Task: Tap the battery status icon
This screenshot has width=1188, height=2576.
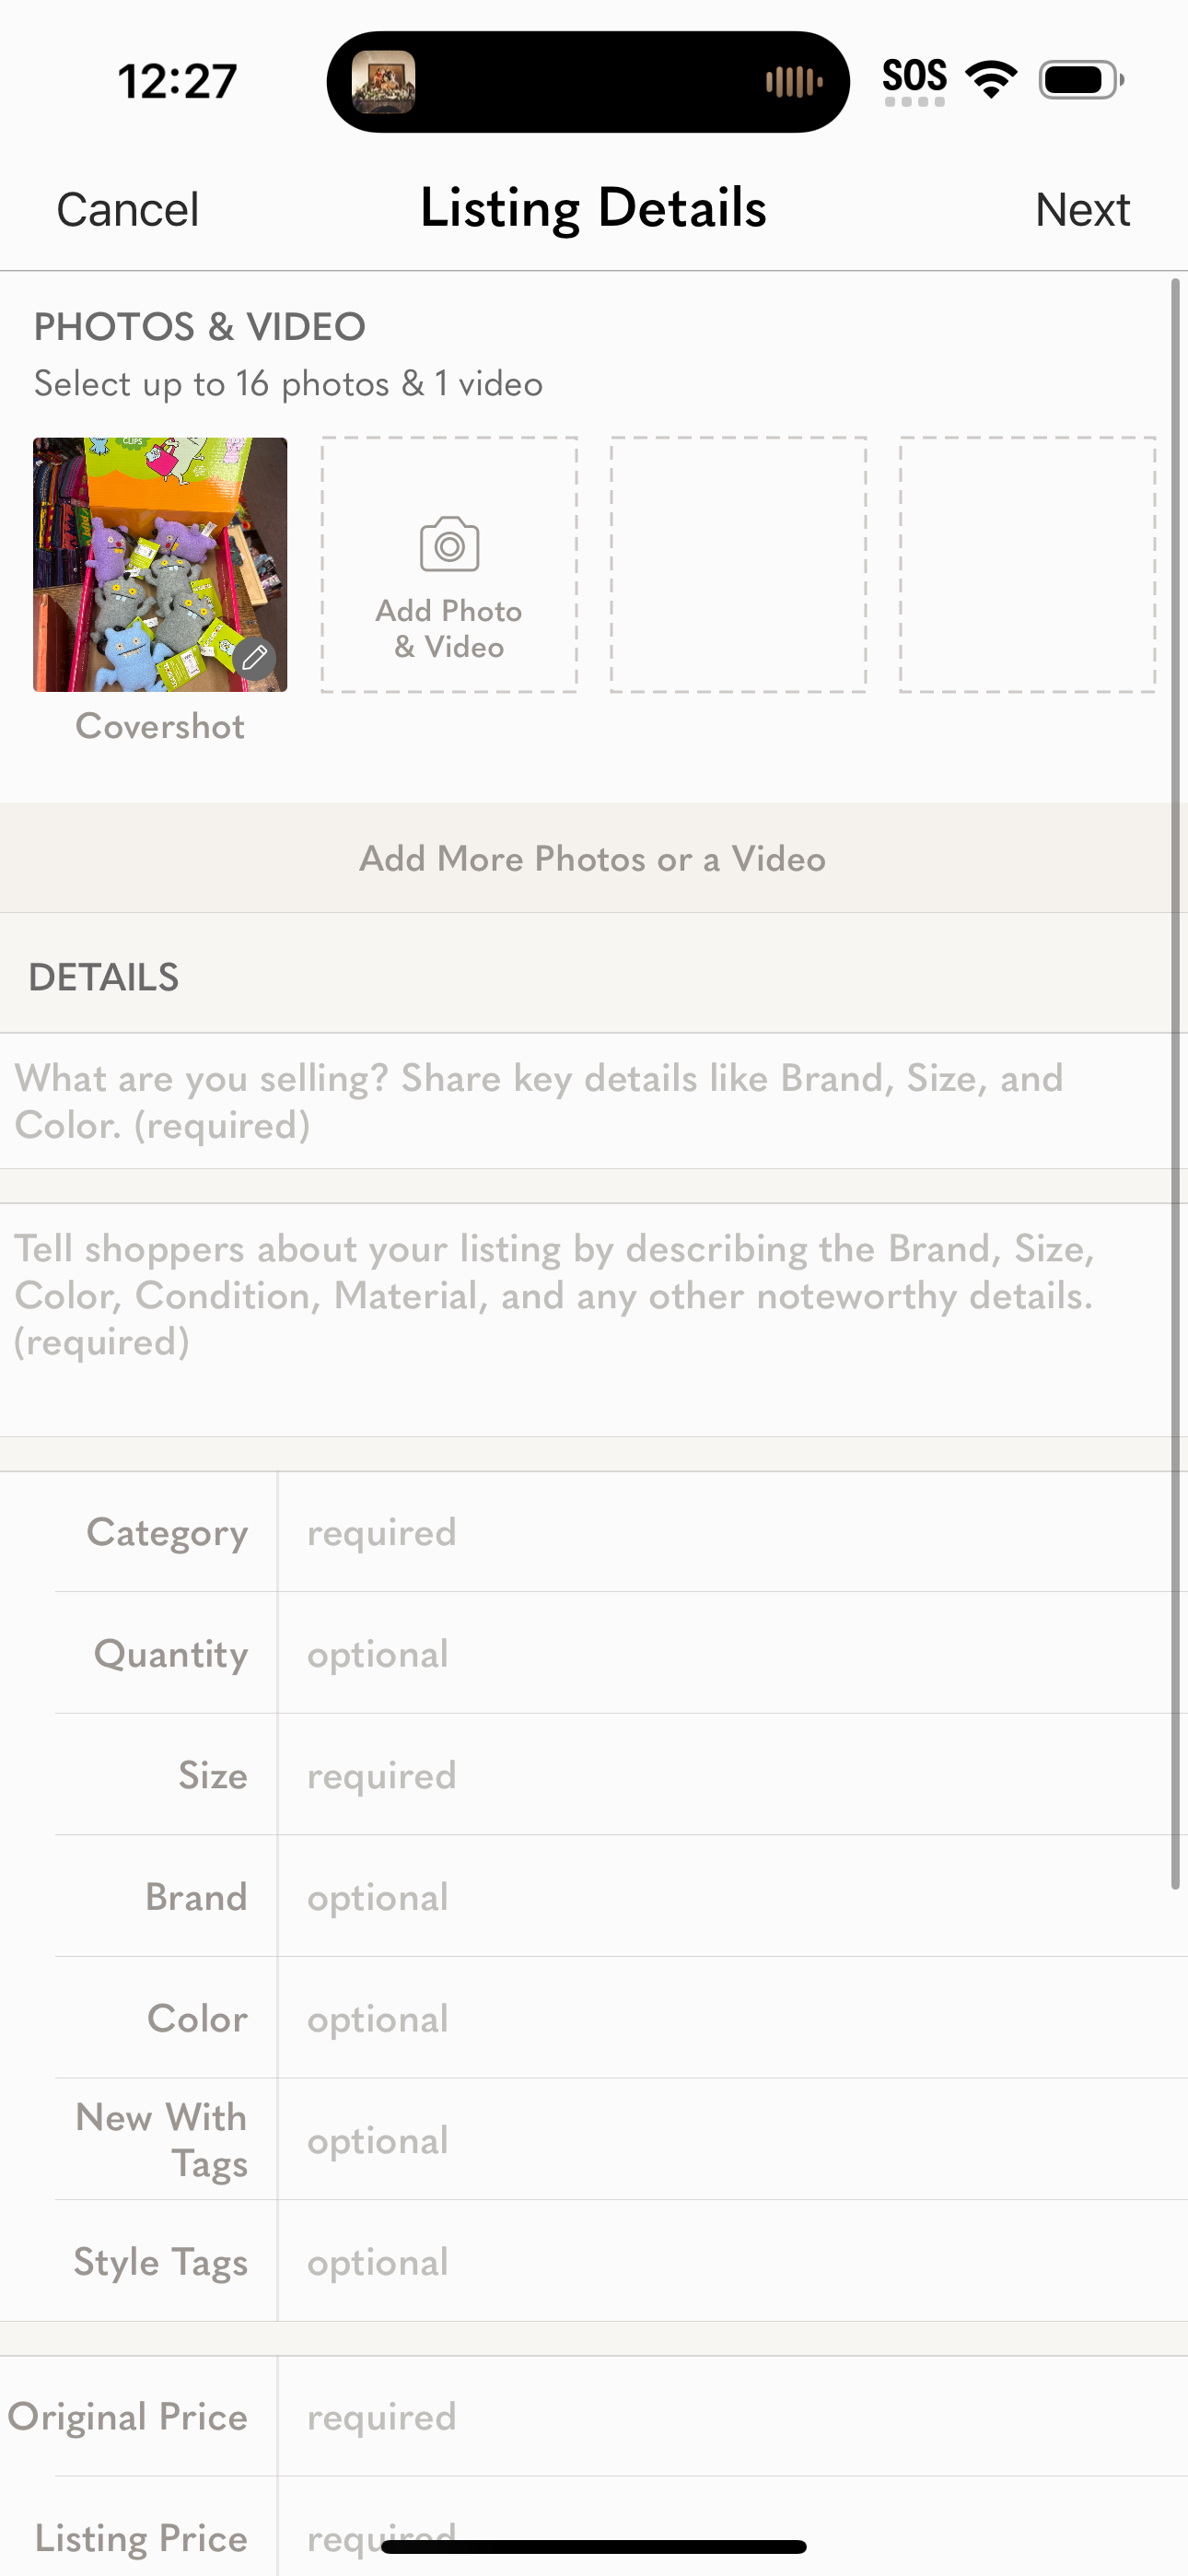Action: 1080,80
